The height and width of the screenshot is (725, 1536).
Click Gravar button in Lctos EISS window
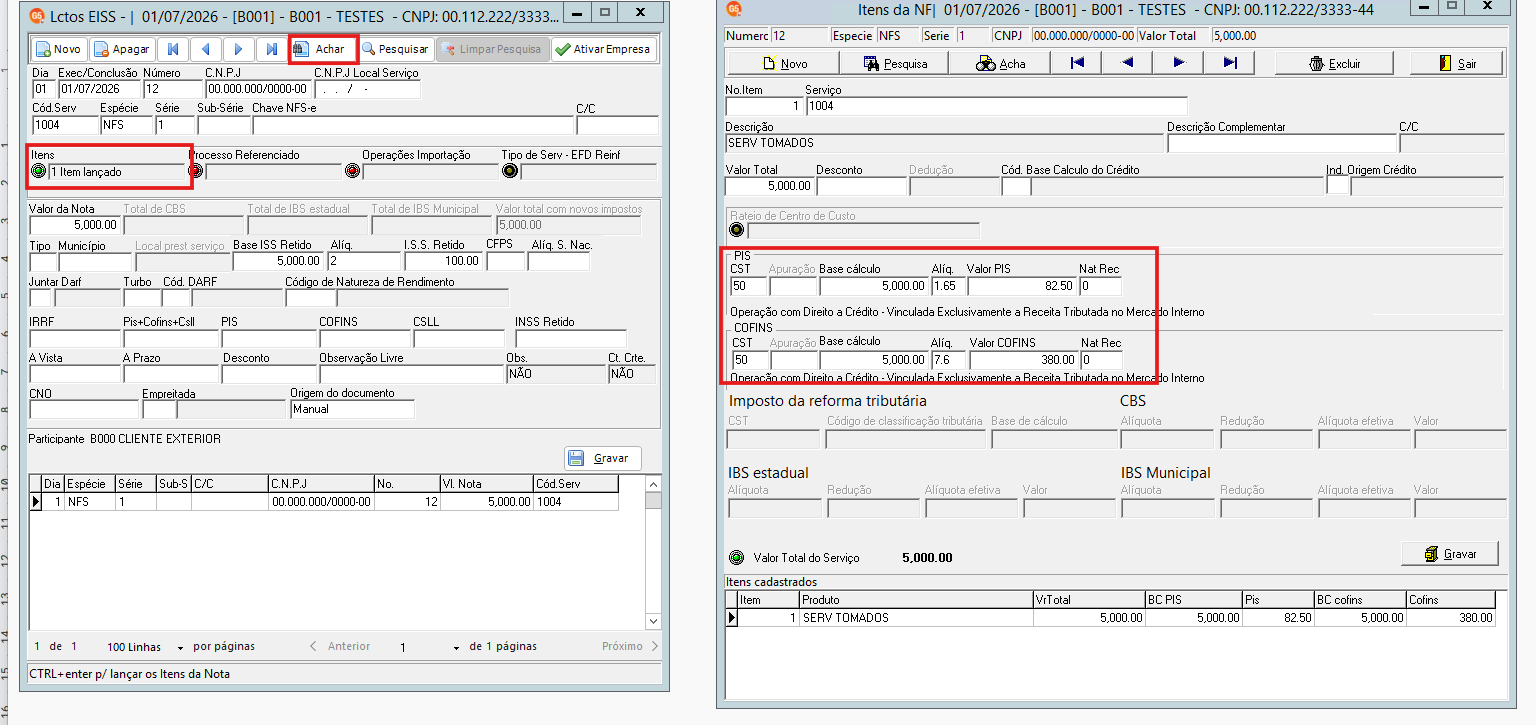(x=602, y=458)
